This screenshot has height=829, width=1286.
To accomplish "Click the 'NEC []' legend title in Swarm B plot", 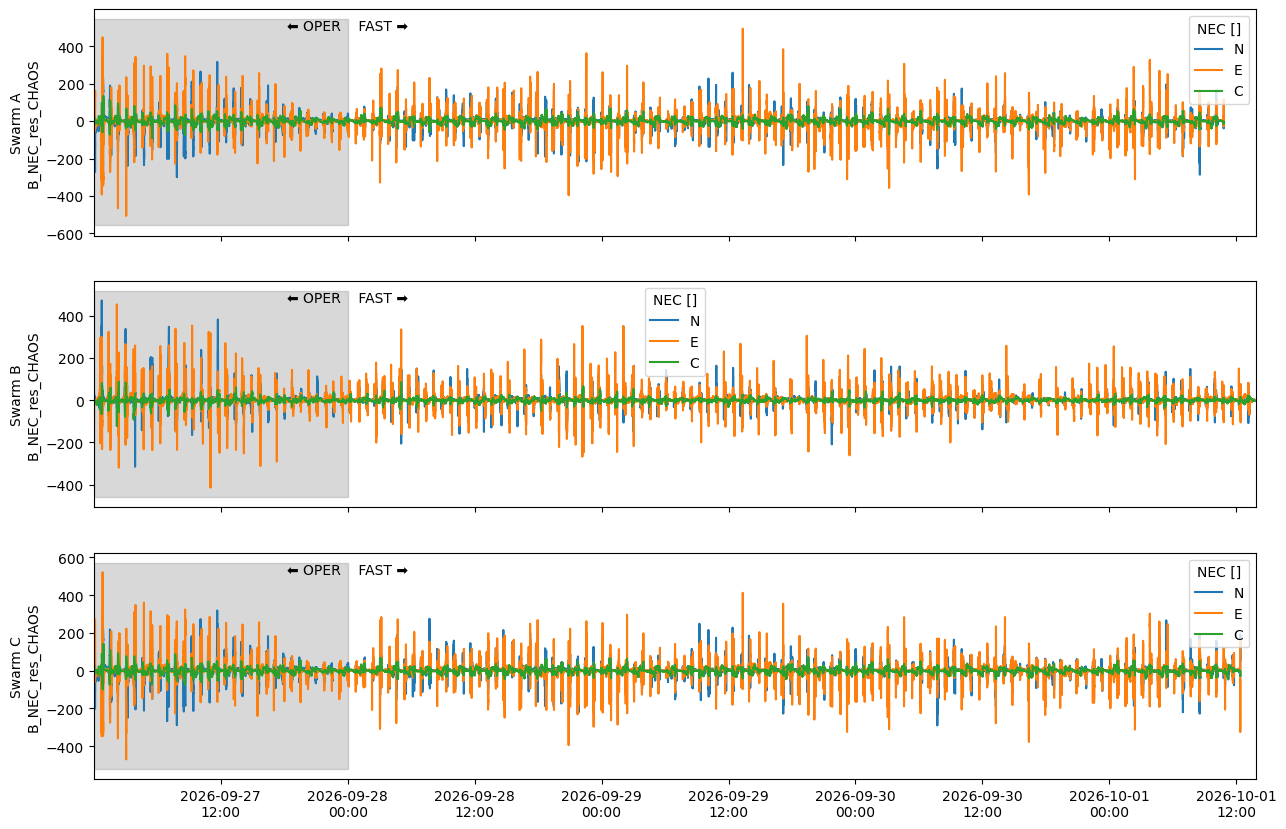I will click(x=675, y=300).
